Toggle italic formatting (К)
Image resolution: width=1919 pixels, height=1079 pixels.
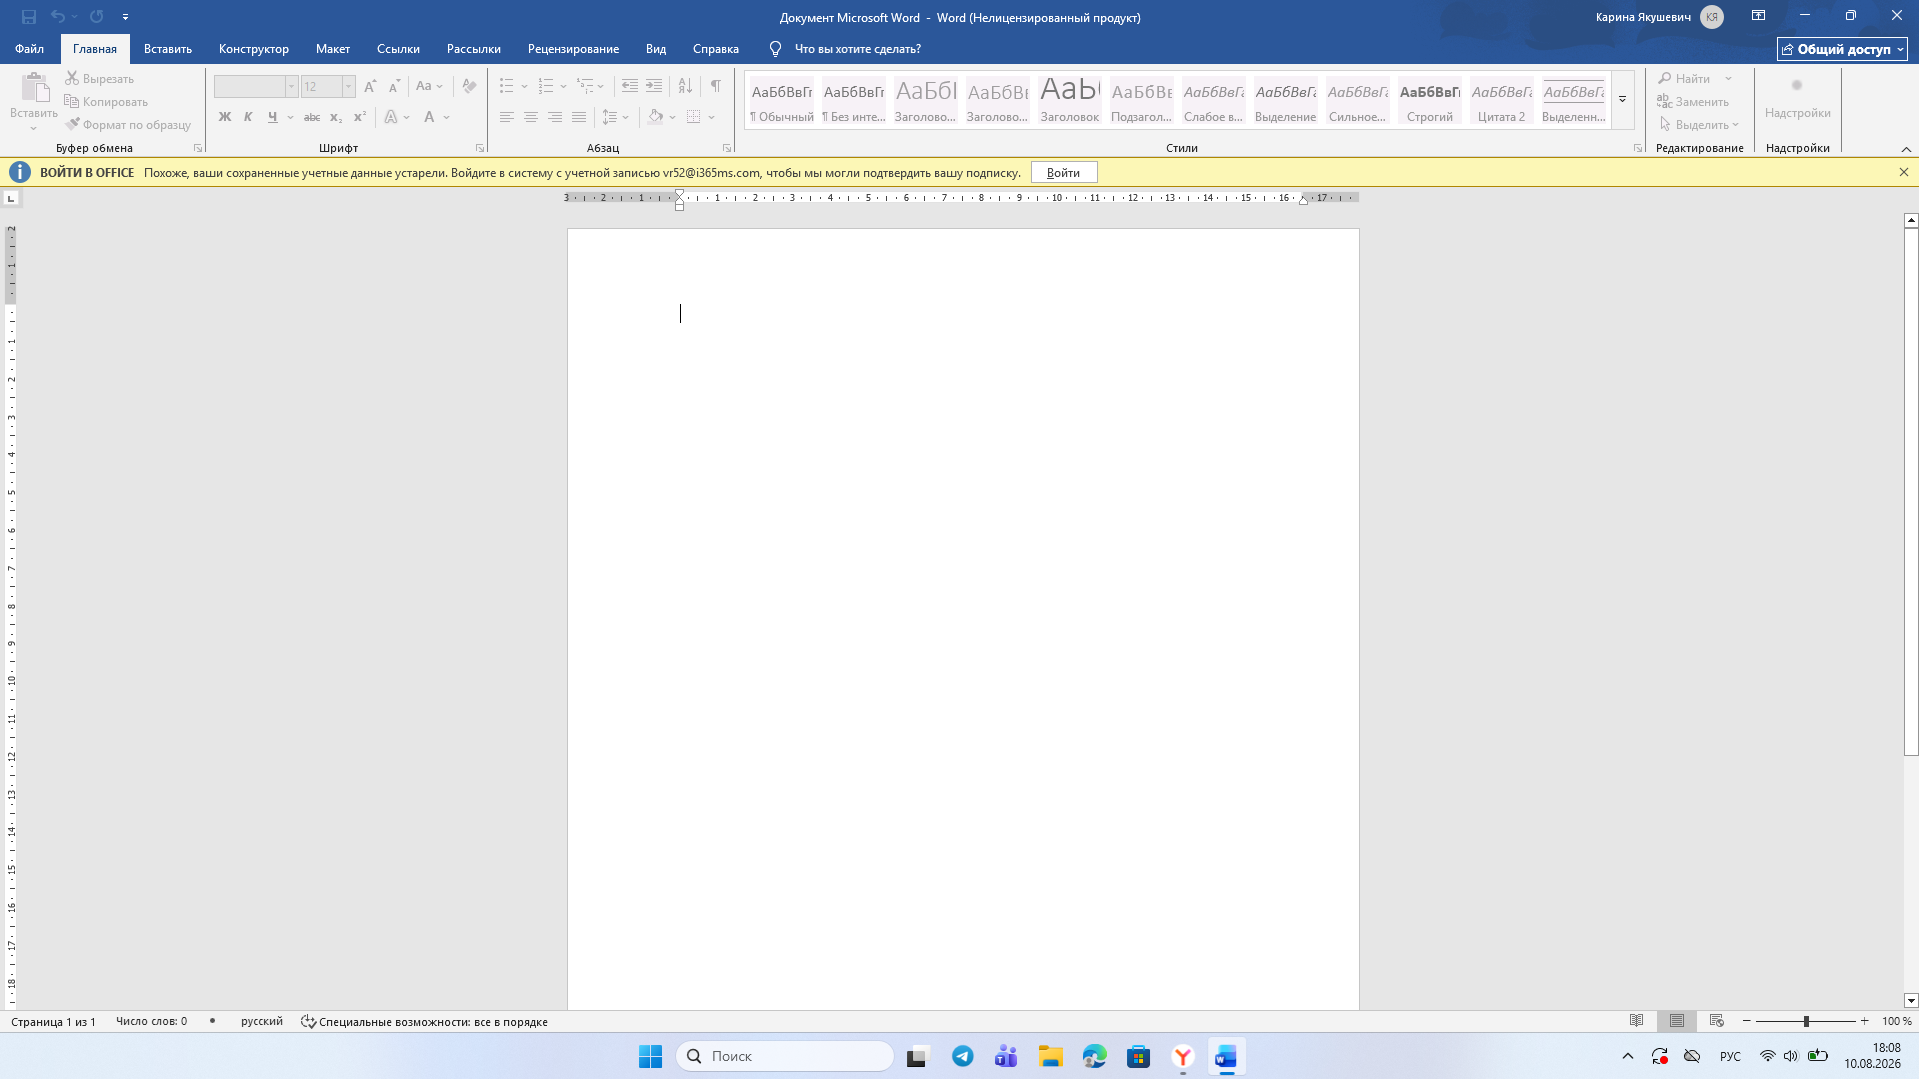point(248,117)
